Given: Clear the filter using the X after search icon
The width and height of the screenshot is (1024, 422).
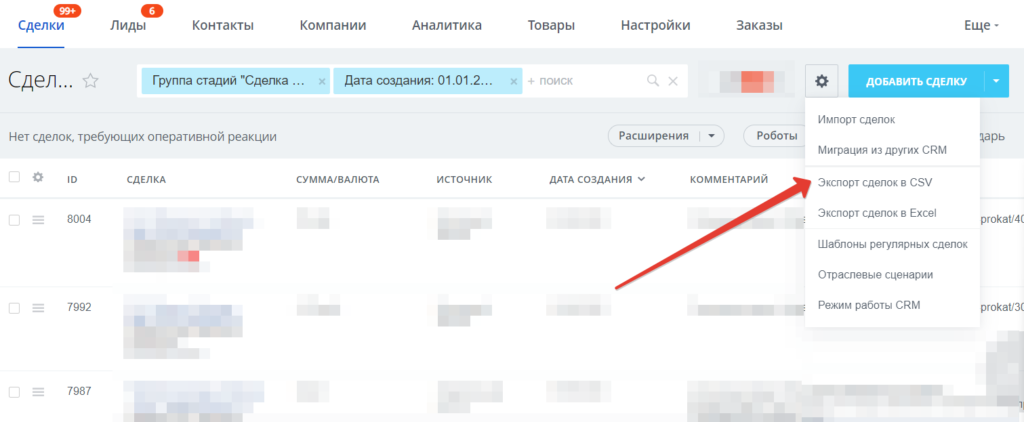Looking at the screenshot, I should point(673,81).
